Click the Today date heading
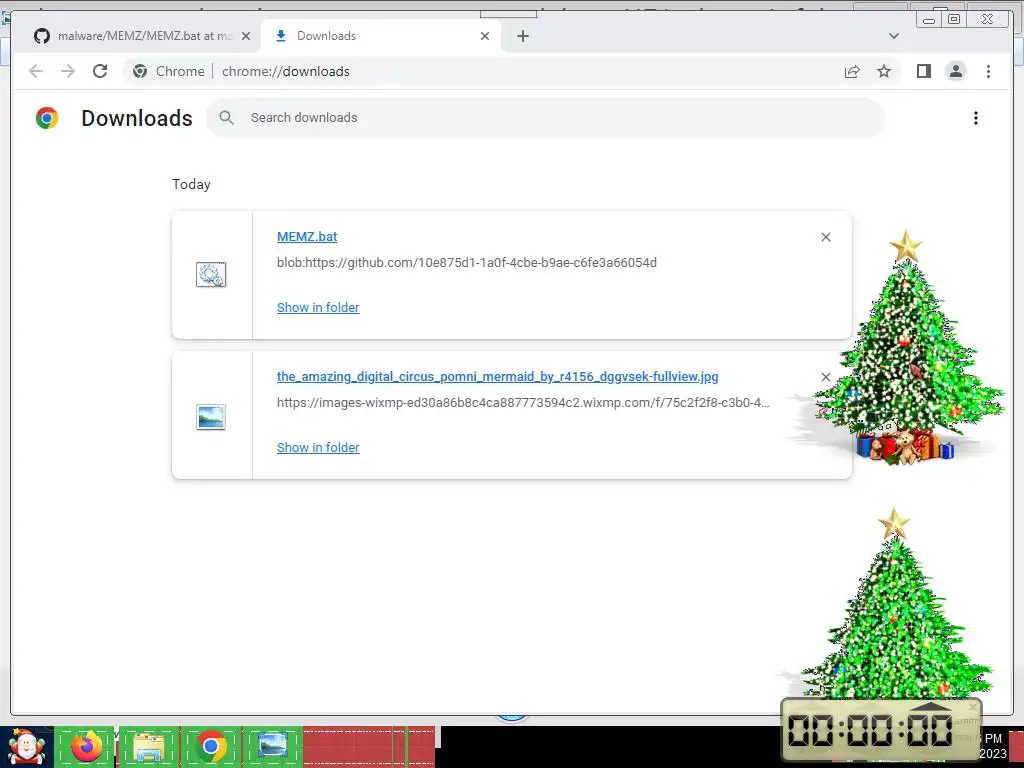Viewport: 1024px width, 768px height. click(191, 184)
